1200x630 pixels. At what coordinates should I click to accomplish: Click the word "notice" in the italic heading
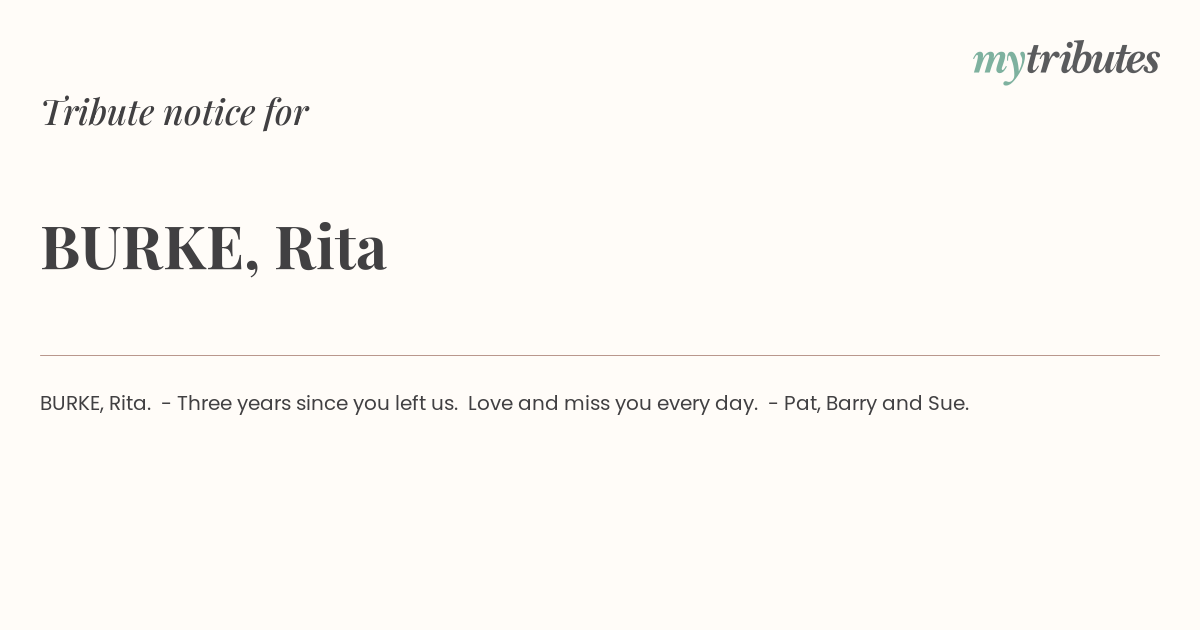tap(209, 113)
